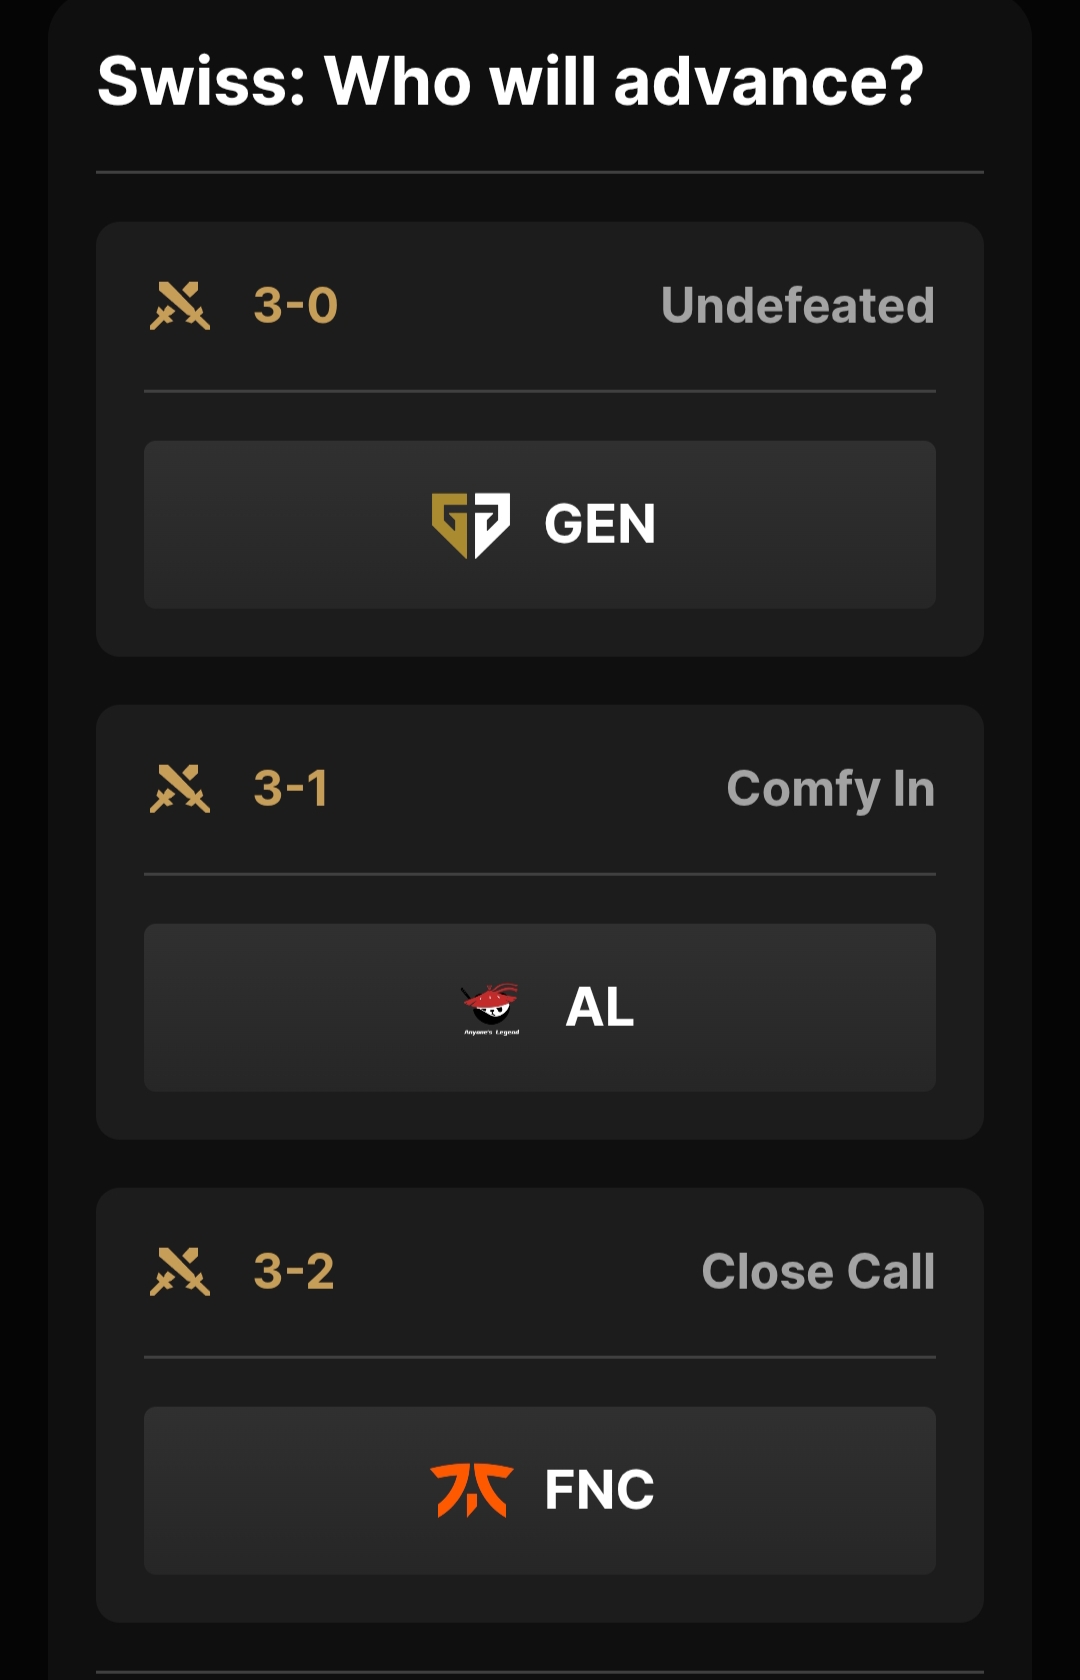Tap the crossed swords icon beside 3-2
Image resolution: width=1080 pixels, height=1680 pixels.
coord(180,1272)
